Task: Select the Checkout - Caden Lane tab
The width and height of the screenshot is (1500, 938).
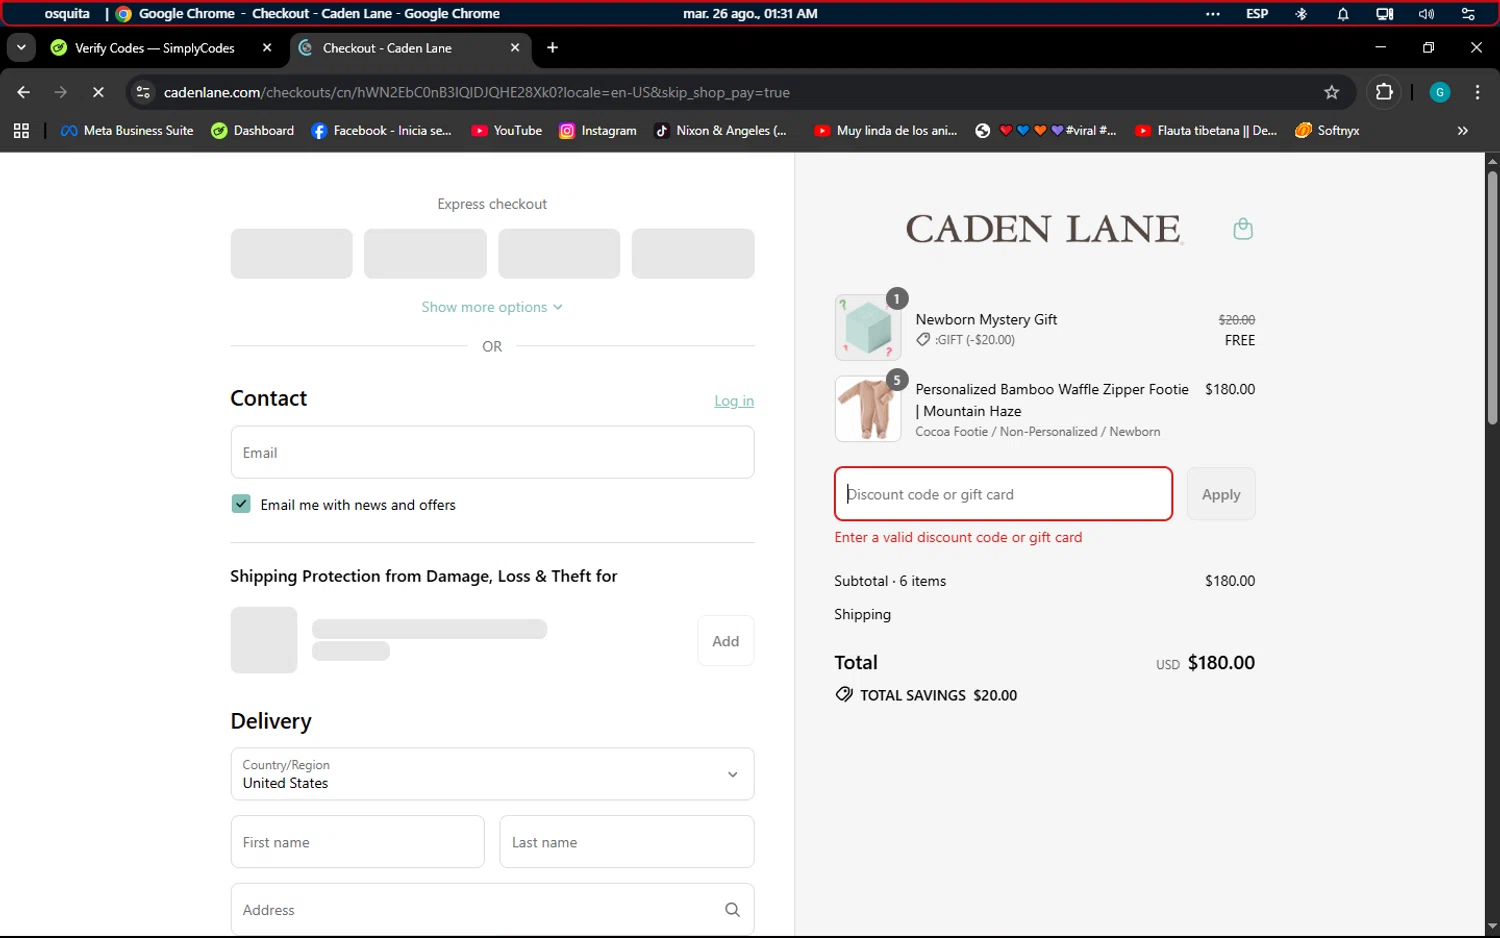Action: tap(412, 48)
